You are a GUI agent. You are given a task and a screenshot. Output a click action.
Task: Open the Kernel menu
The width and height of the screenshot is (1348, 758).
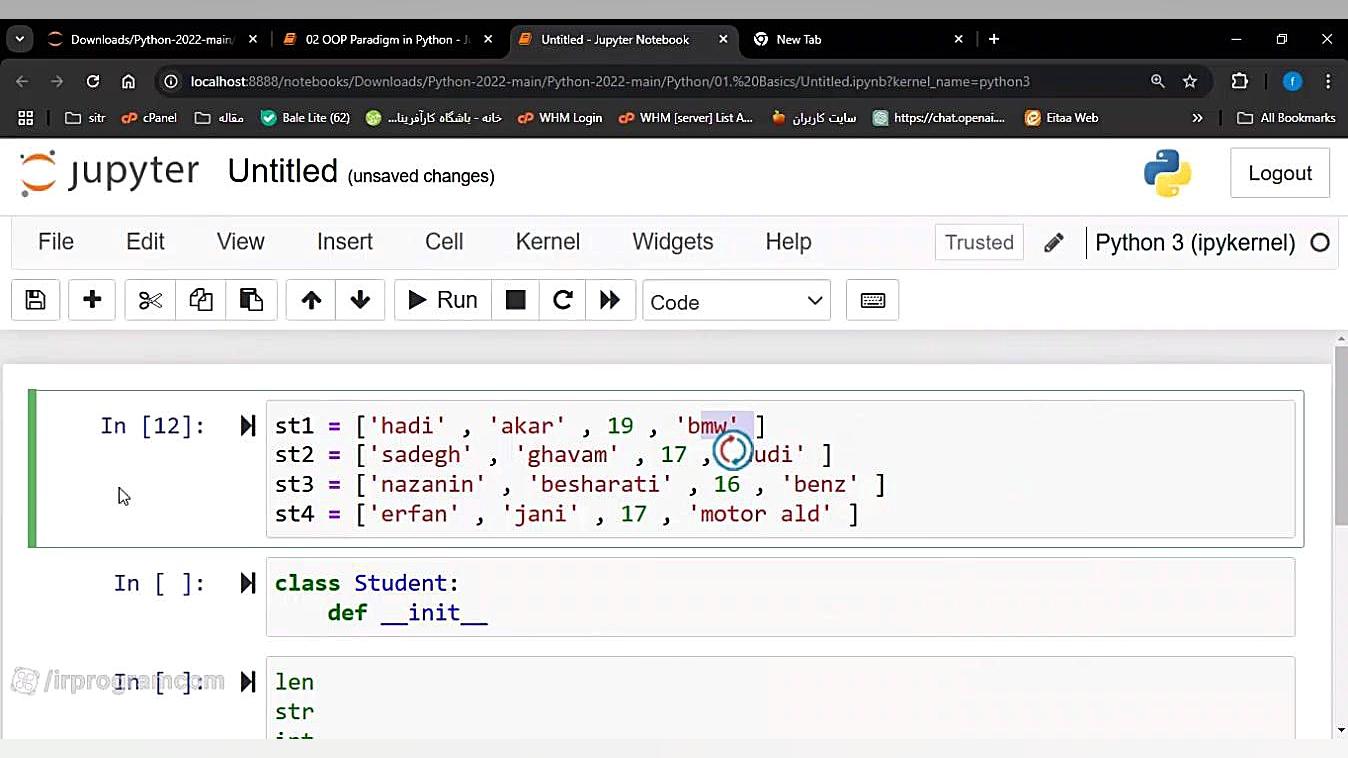point(548,242)
